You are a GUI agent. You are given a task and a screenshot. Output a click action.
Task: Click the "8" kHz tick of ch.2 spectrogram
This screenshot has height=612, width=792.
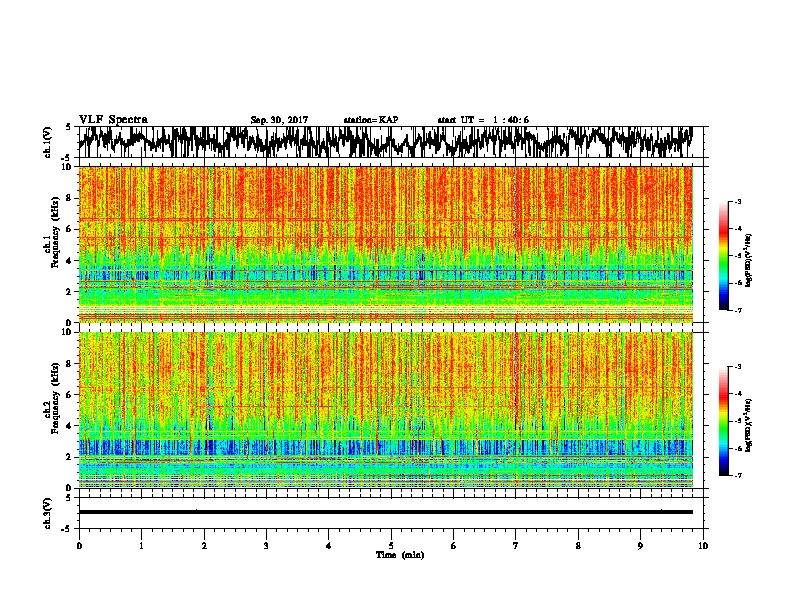coord(70,363)
